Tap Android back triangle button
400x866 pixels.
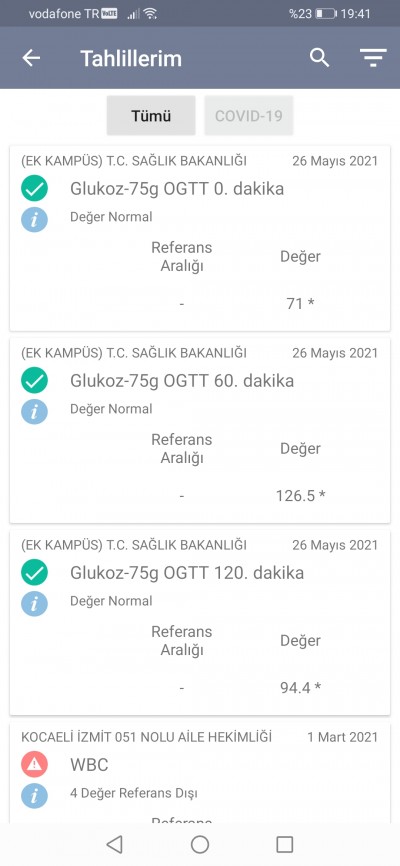114,844
